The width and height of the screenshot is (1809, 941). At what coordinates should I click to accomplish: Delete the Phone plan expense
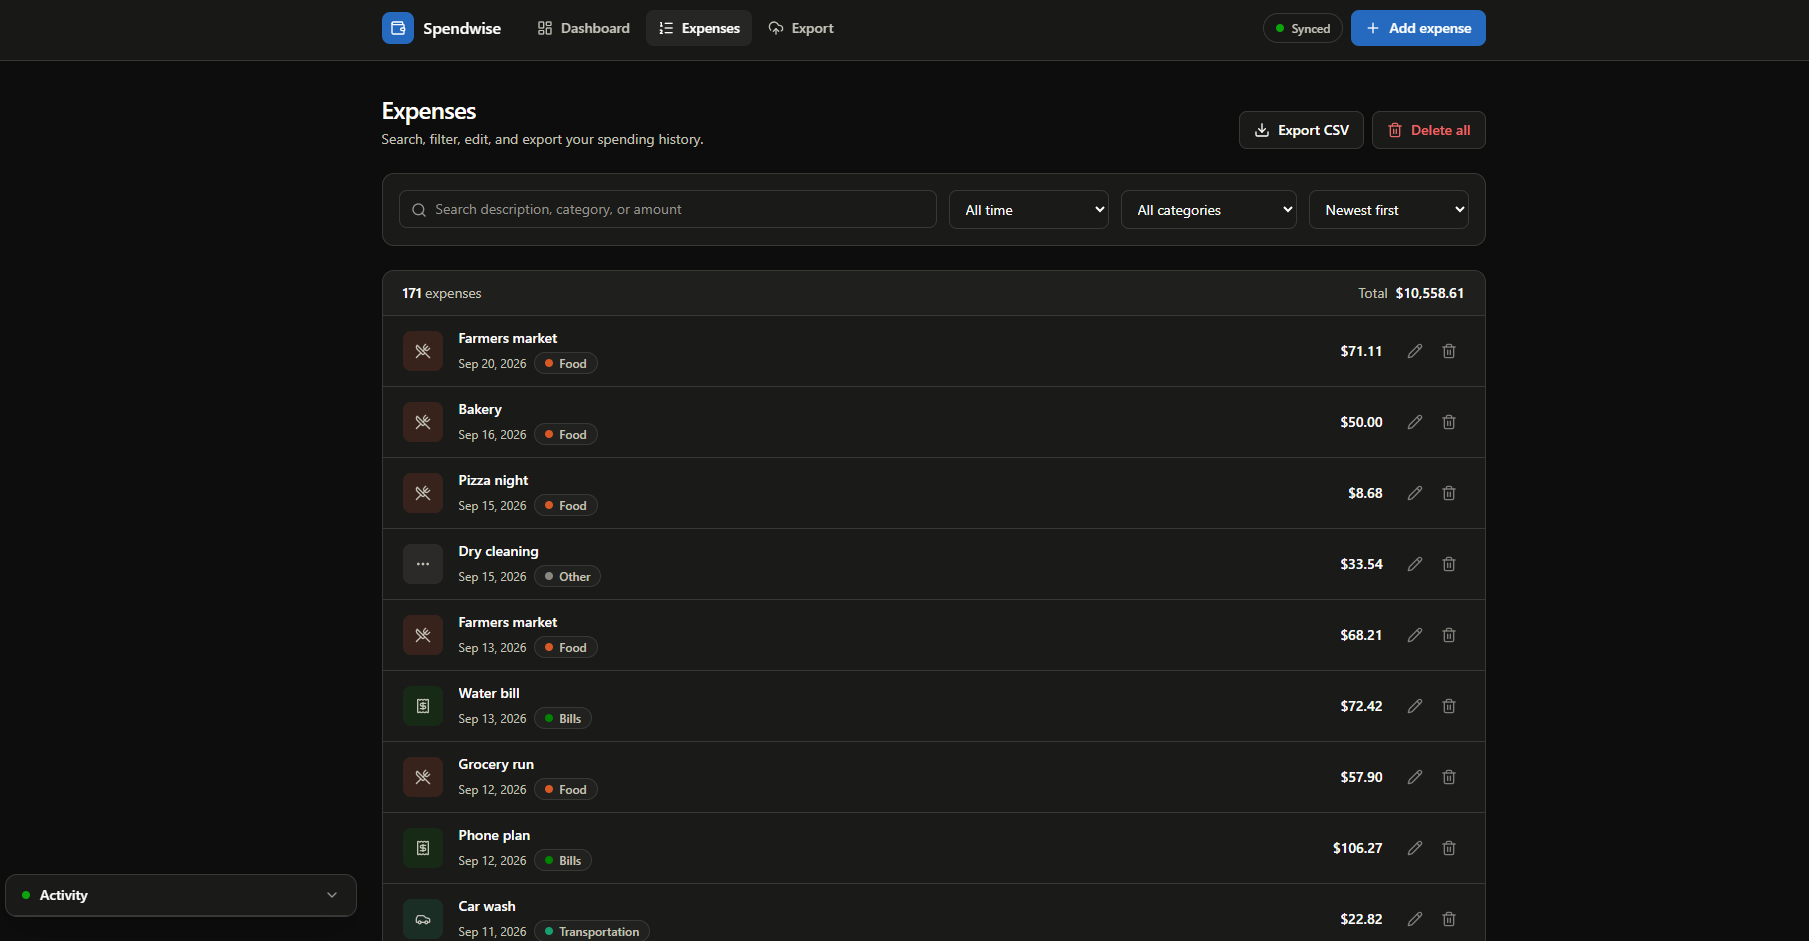pyautogui.click(x=1449, y=848)
